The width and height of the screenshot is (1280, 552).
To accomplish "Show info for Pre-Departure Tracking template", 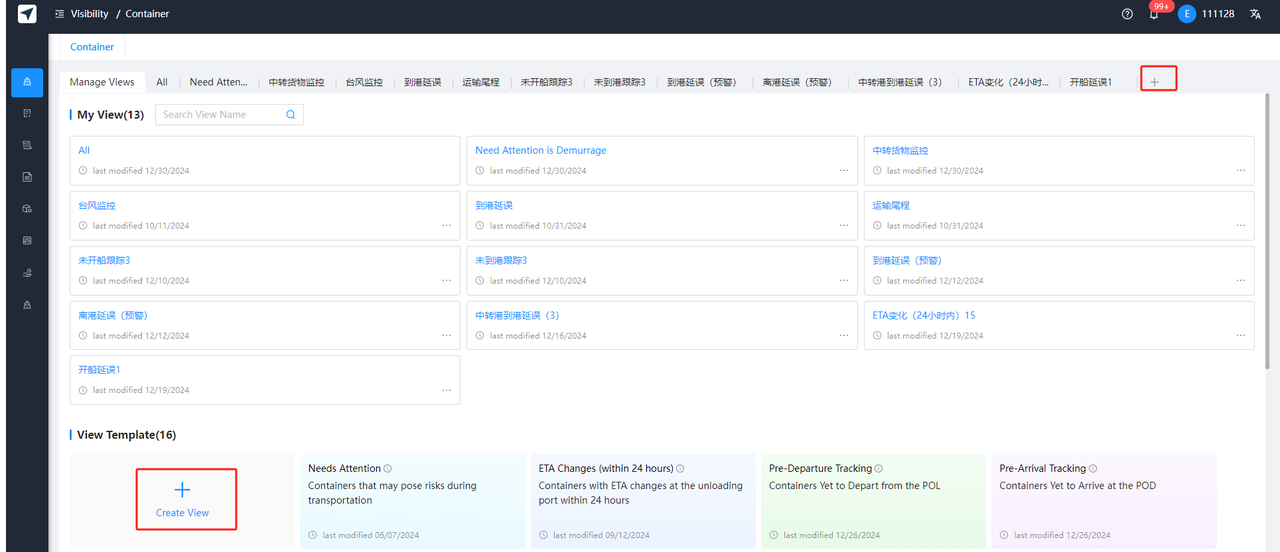I will coord(880,468).
